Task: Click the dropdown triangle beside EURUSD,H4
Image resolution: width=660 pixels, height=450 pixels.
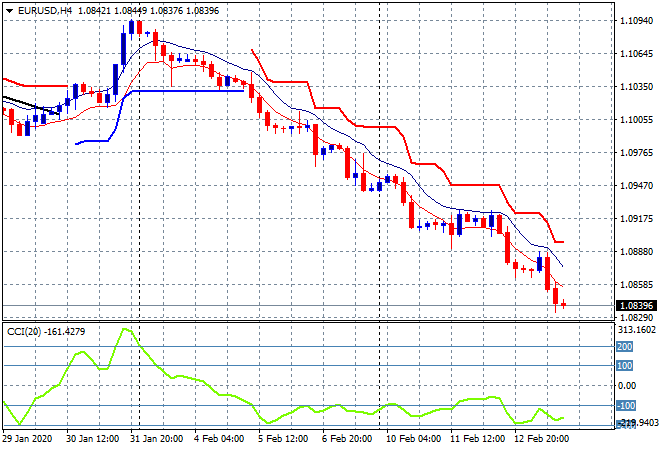Action: click(9, 9)
